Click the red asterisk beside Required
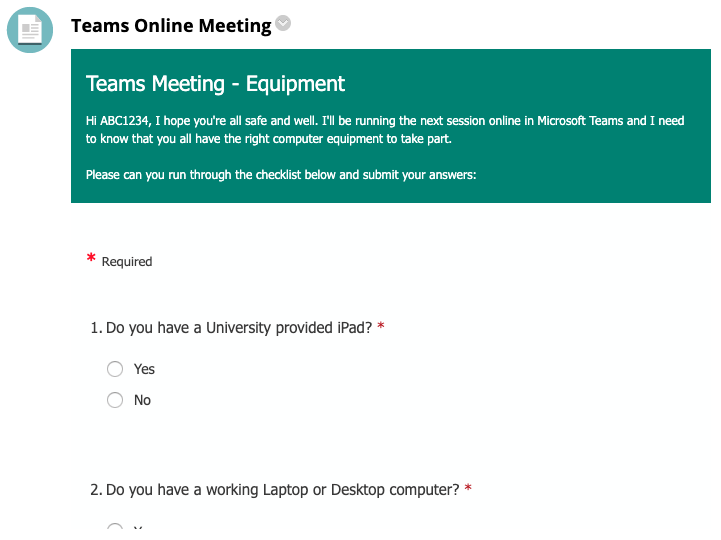The image size is (721, 540). 91,258
